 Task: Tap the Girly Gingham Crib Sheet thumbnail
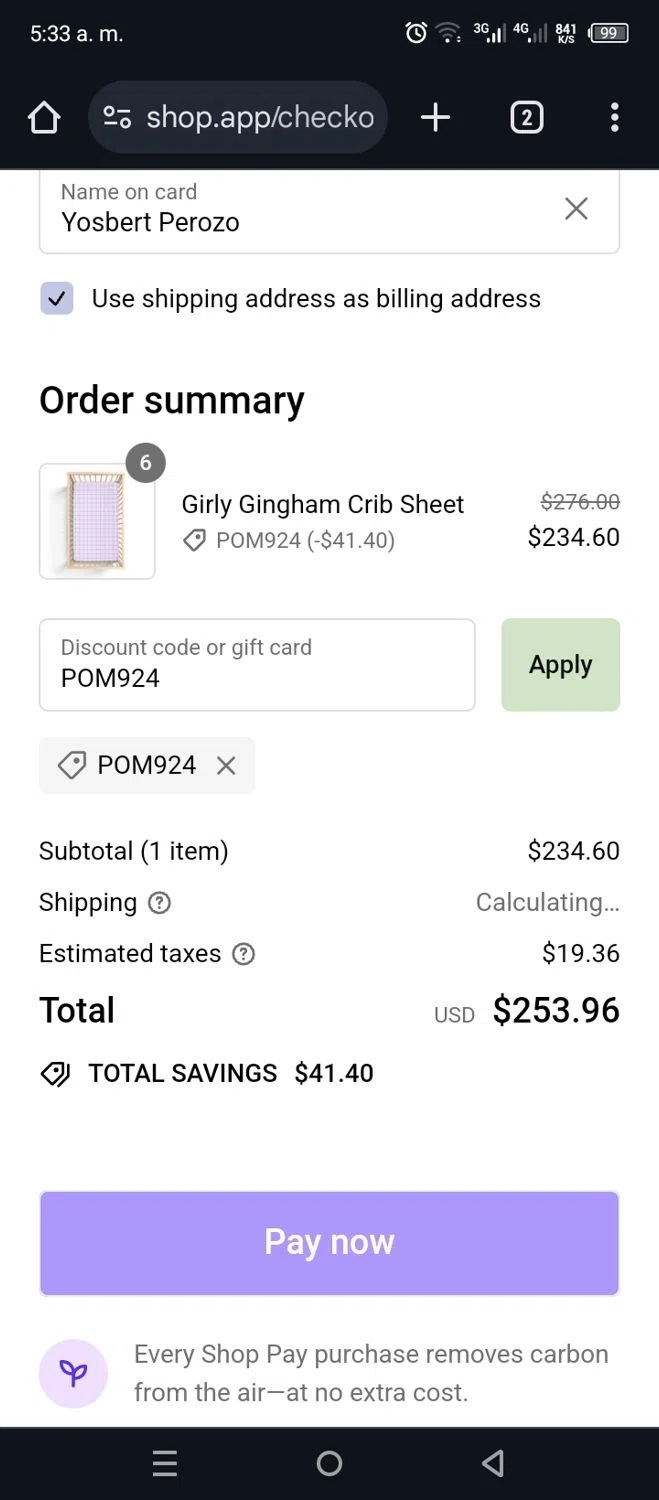tap(97, 521)
